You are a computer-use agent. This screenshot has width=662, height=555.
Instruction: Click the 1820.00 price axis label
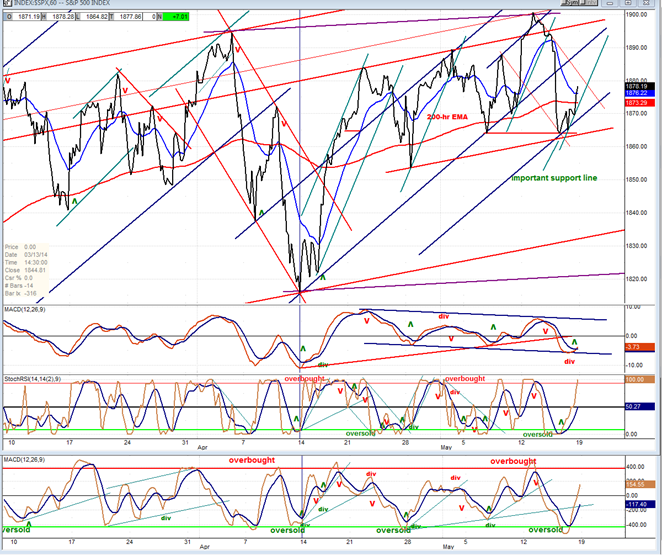click(x=637, y=279)
